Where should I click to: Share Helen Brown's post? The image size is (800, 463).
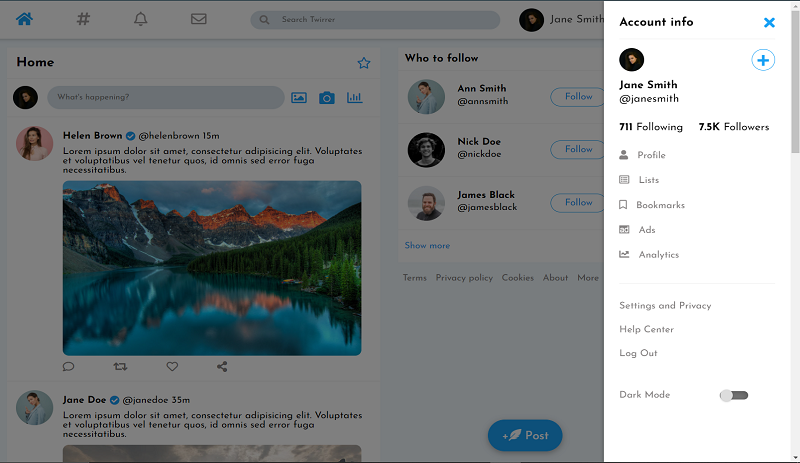222,367
